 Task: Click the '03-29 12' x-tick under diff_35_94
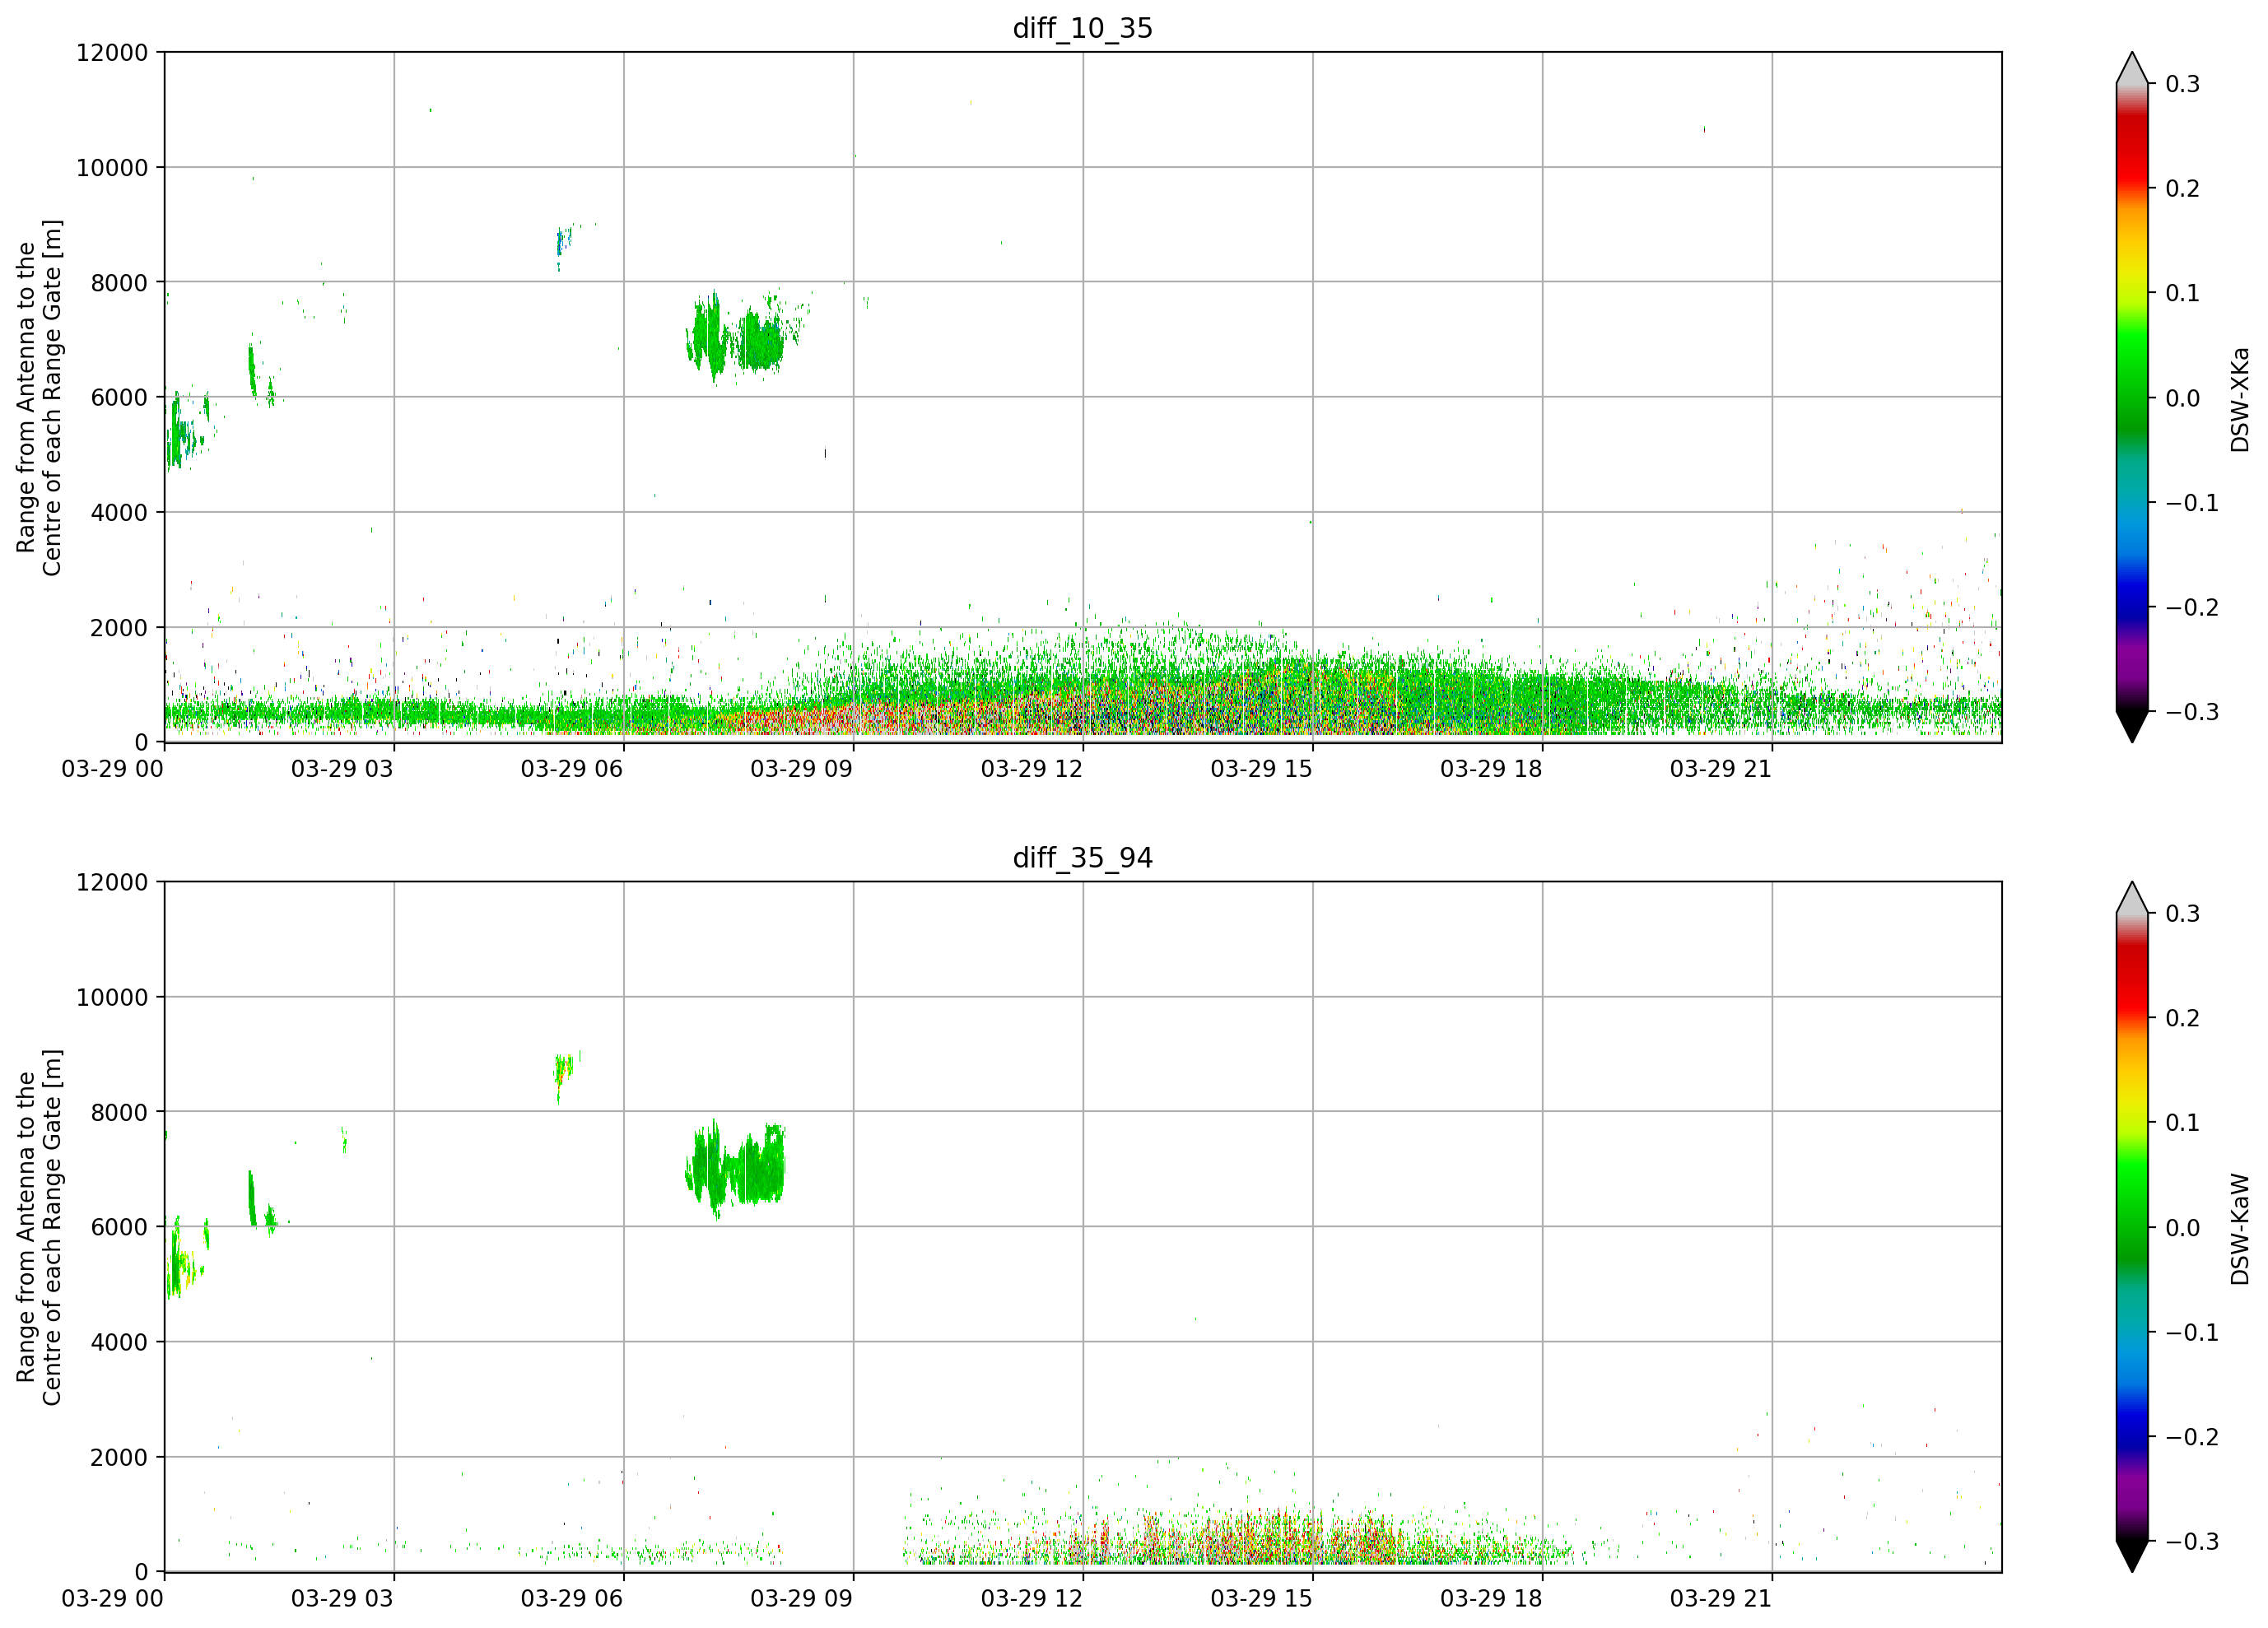[x=1032, y=1599]
